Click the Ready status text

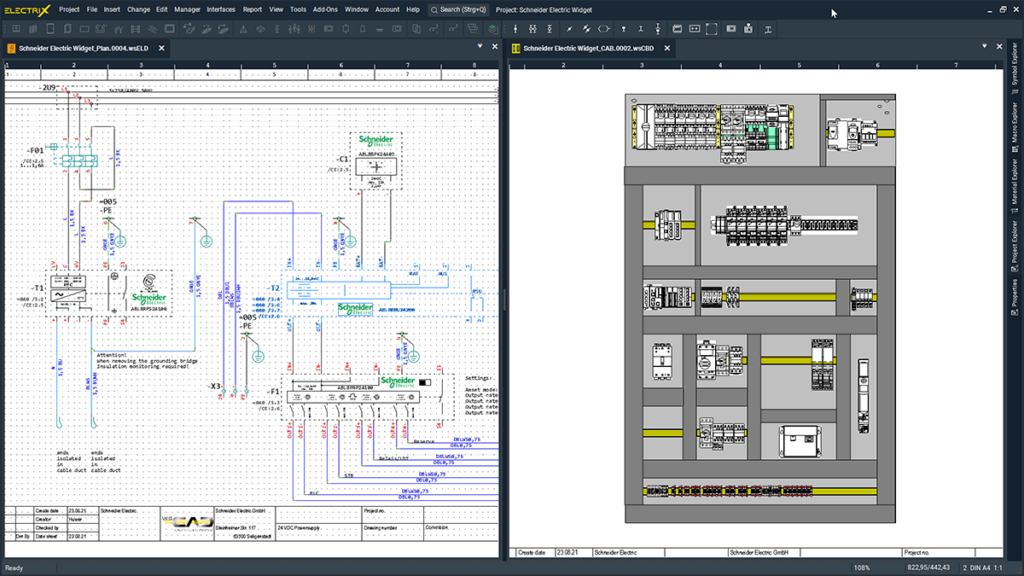coord(14,568)
